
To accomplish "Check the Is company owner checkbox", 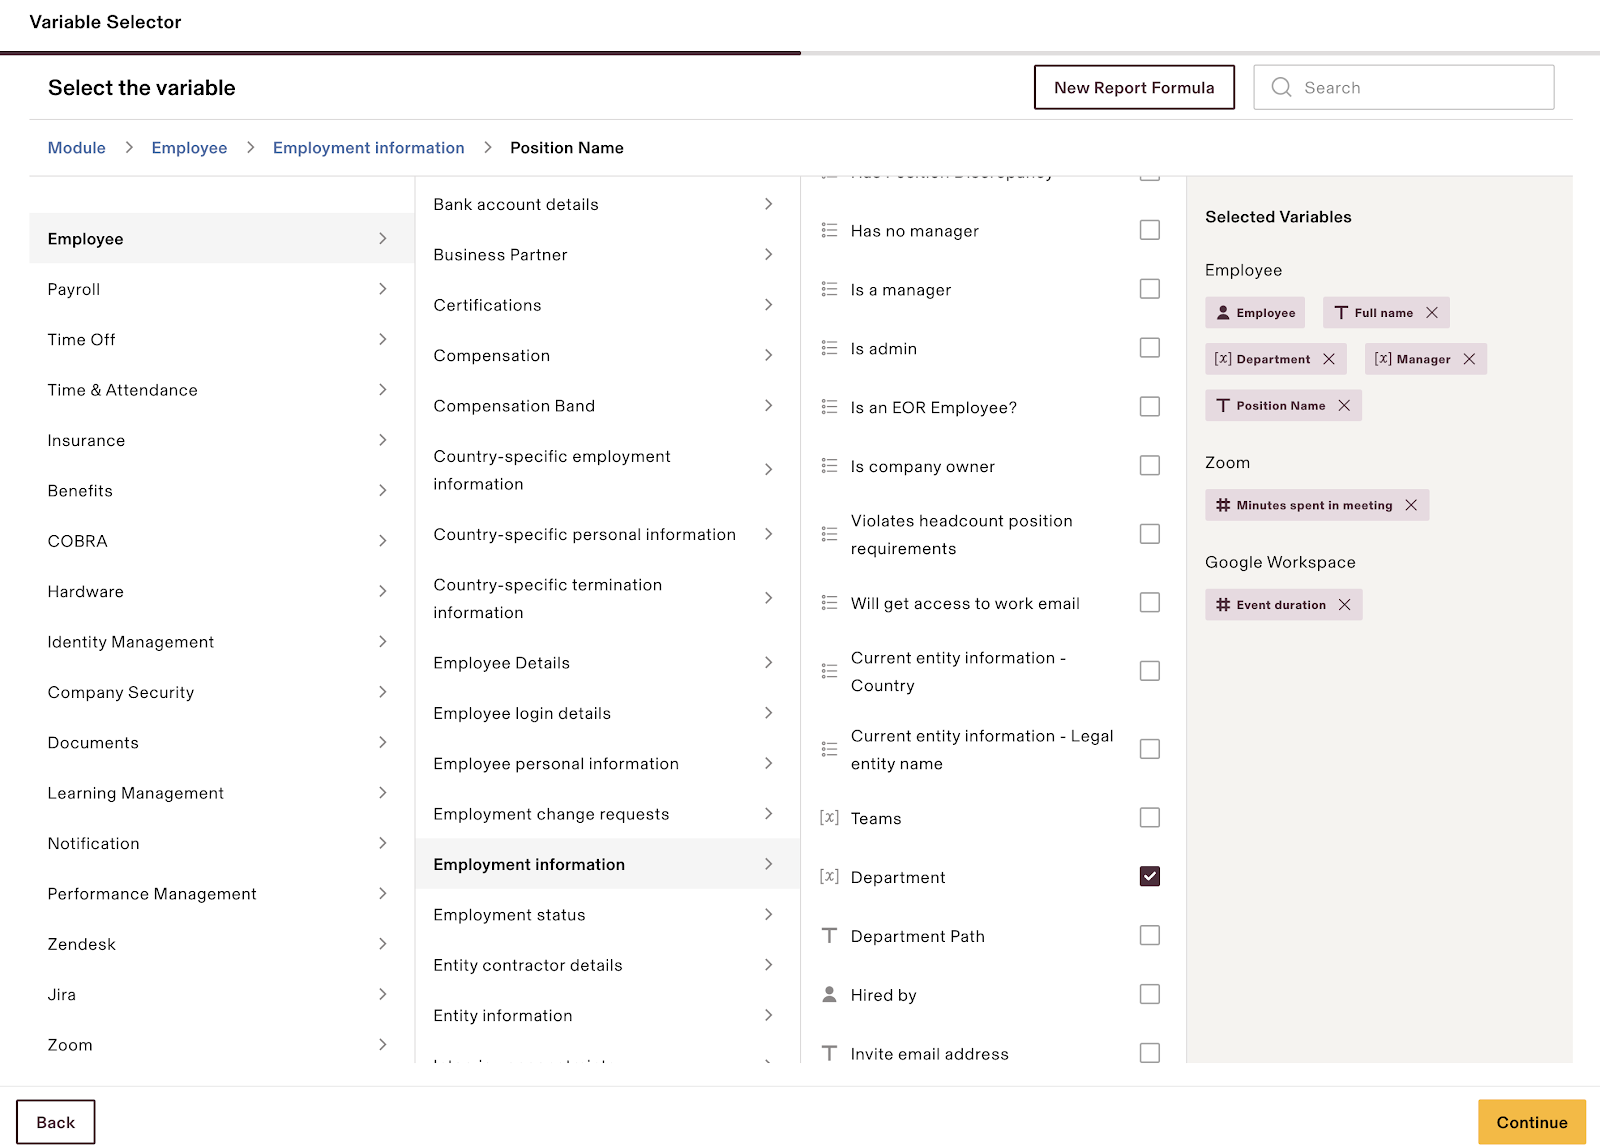I will click(x=1150, y=466).
